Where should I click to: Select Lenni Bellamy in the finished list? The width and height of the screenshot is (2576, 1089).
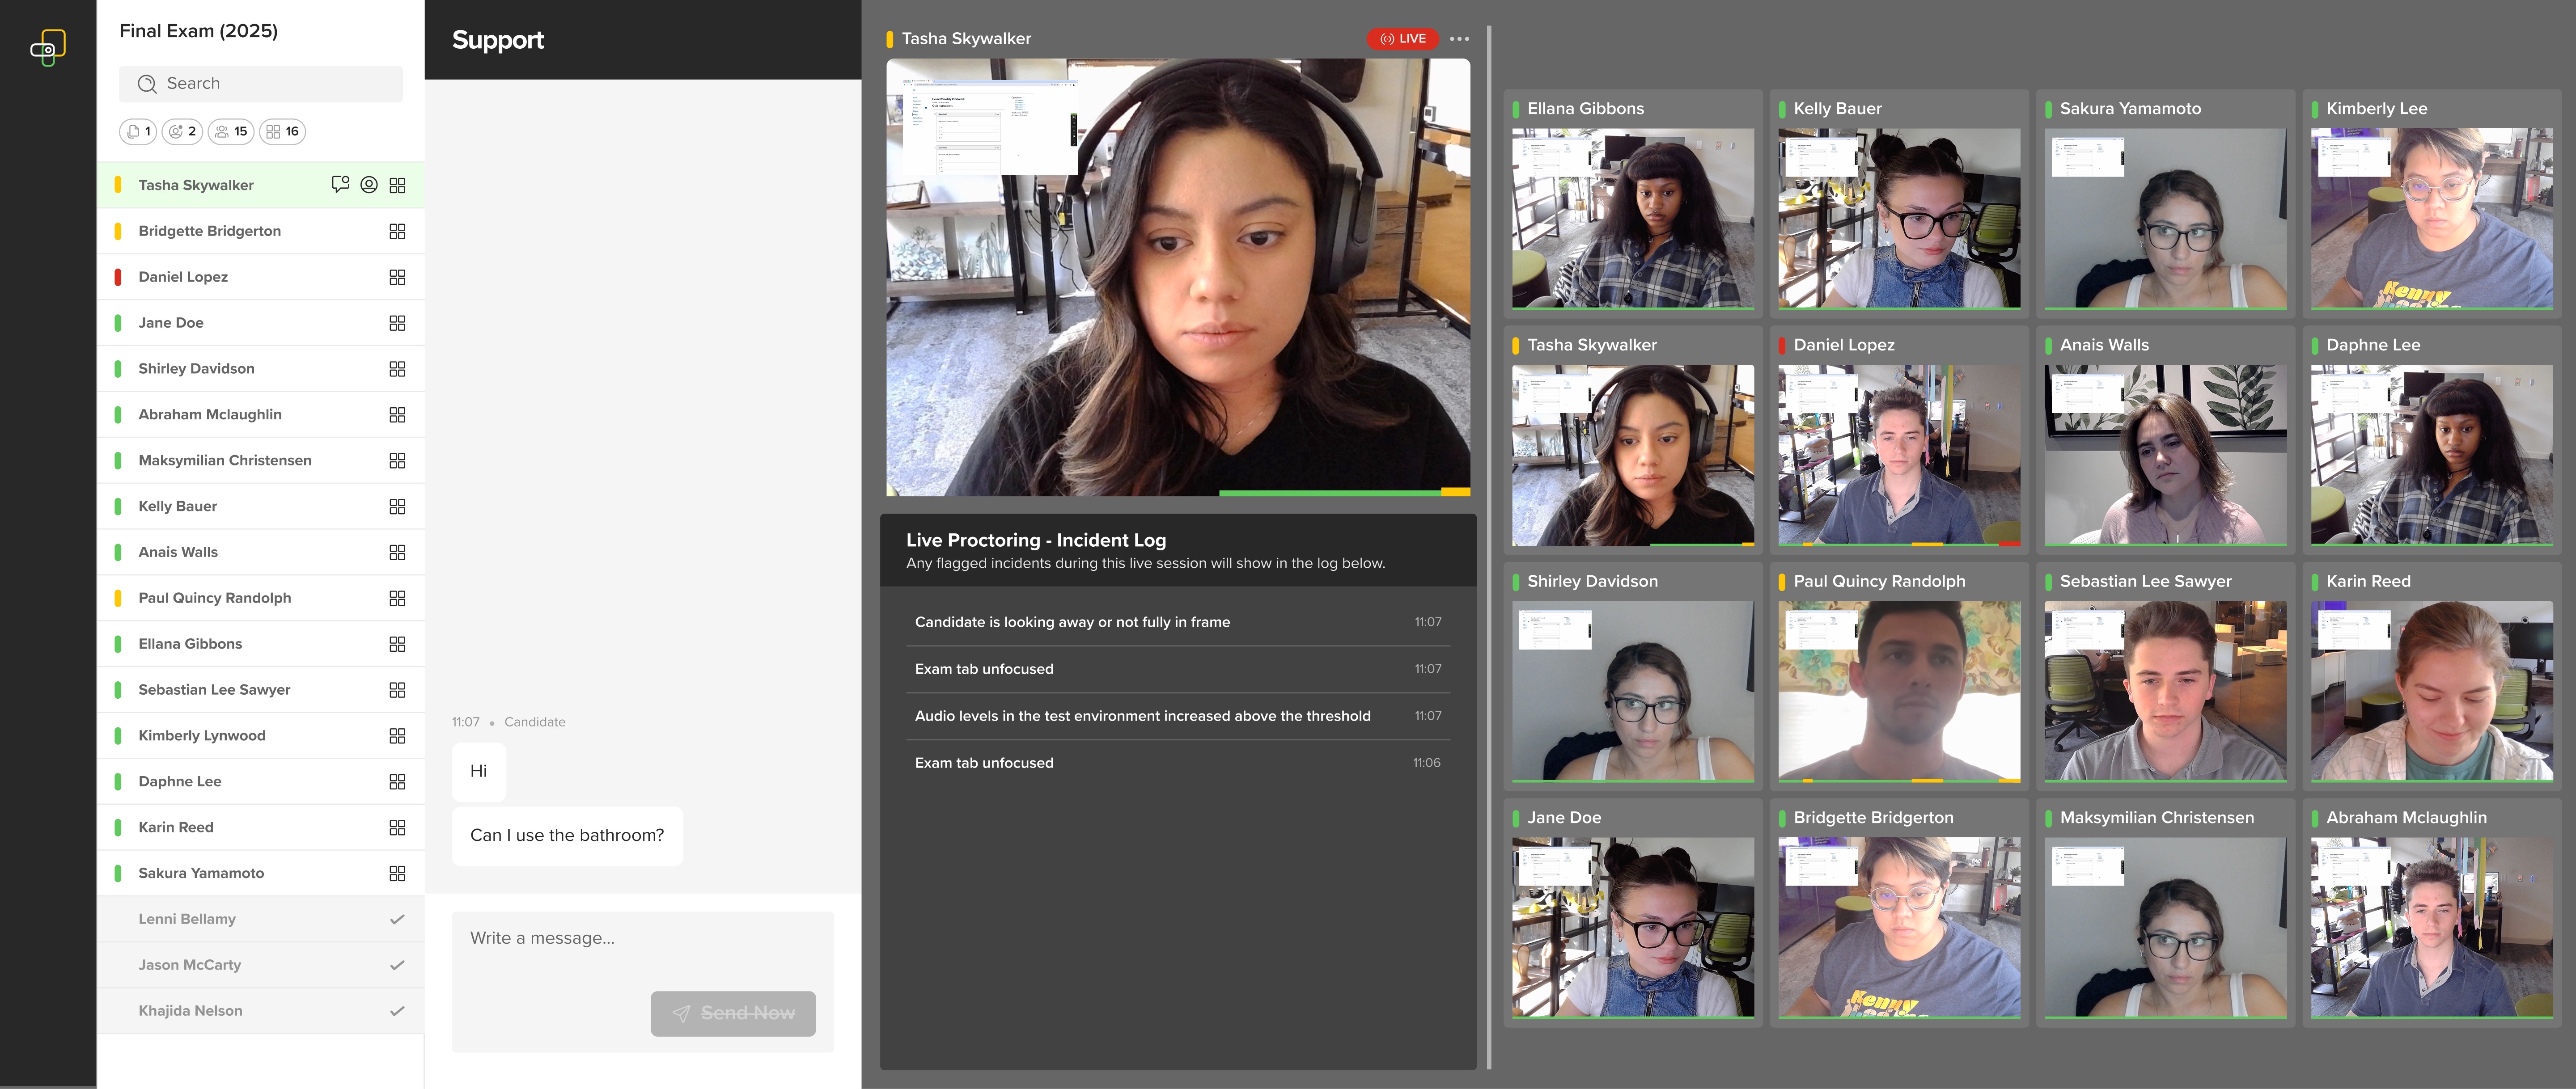tap(261, 919)
